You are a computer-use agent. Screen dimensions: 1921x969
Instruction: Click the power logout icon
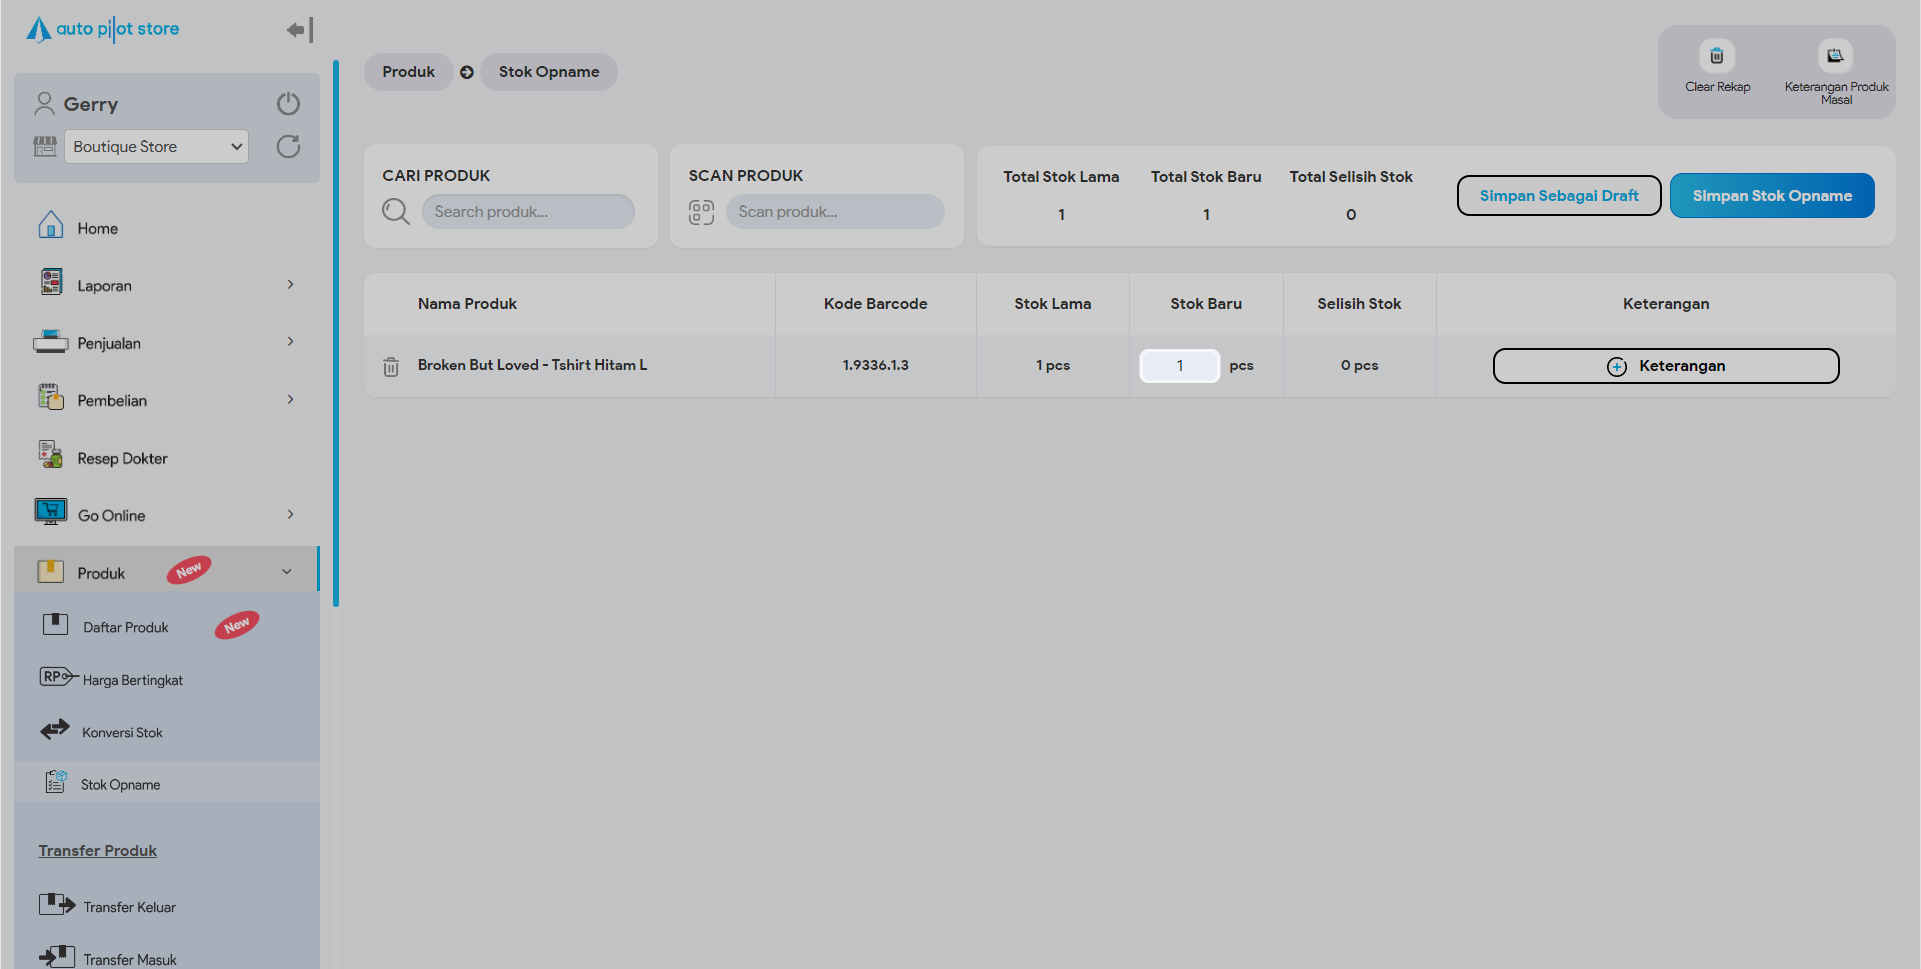click(288, 104)
